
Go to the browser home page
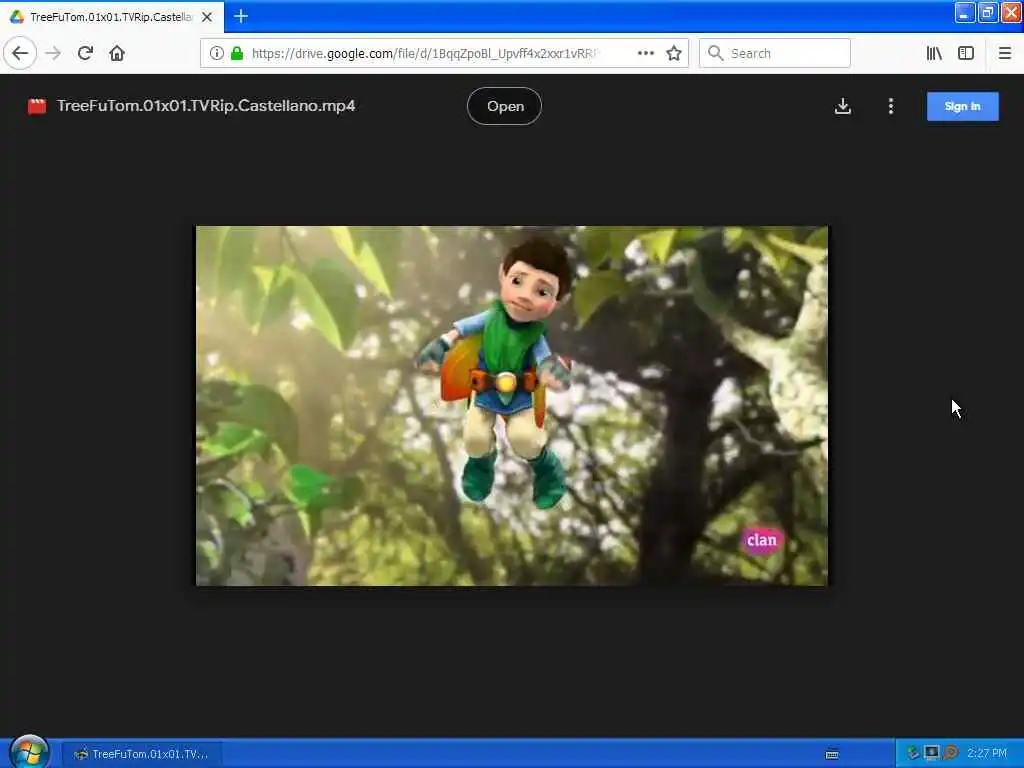pos(117,53)
